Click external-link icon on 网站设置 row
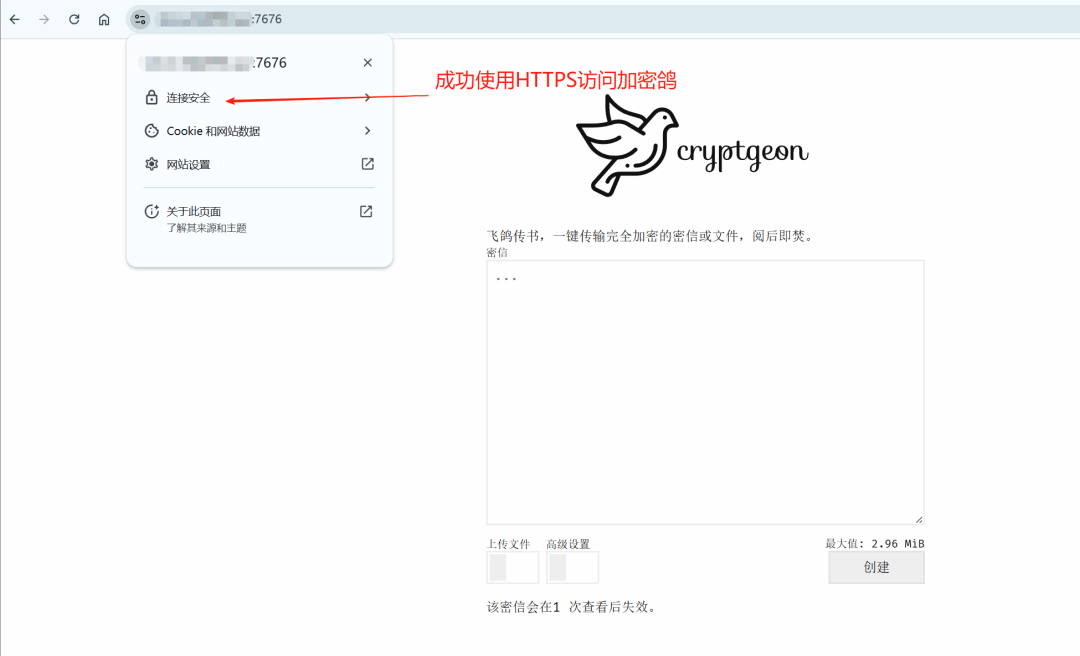 [x=368, y=164]
